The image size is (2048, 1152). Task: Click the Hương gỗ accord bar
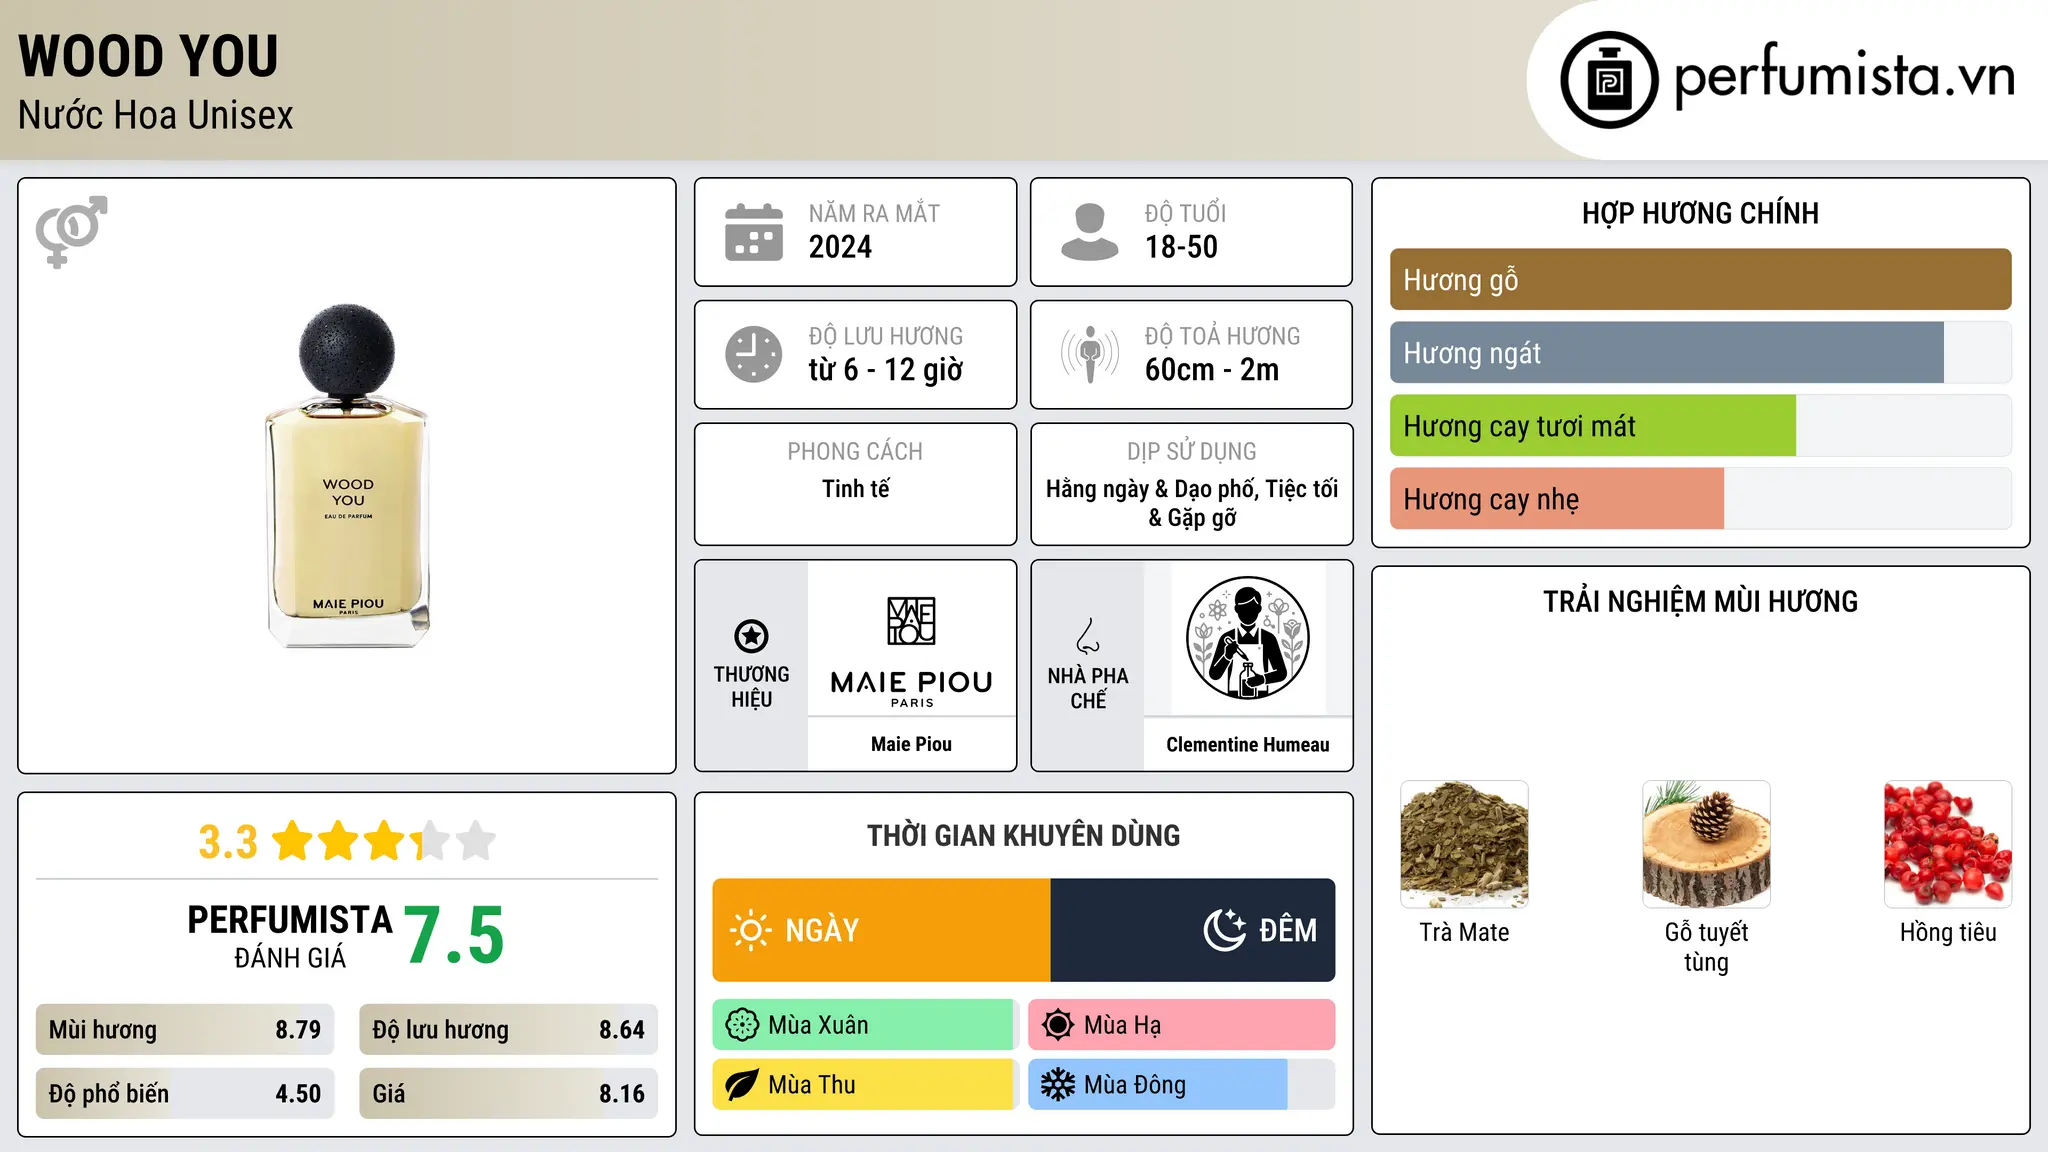click(x=1700, y=280)
